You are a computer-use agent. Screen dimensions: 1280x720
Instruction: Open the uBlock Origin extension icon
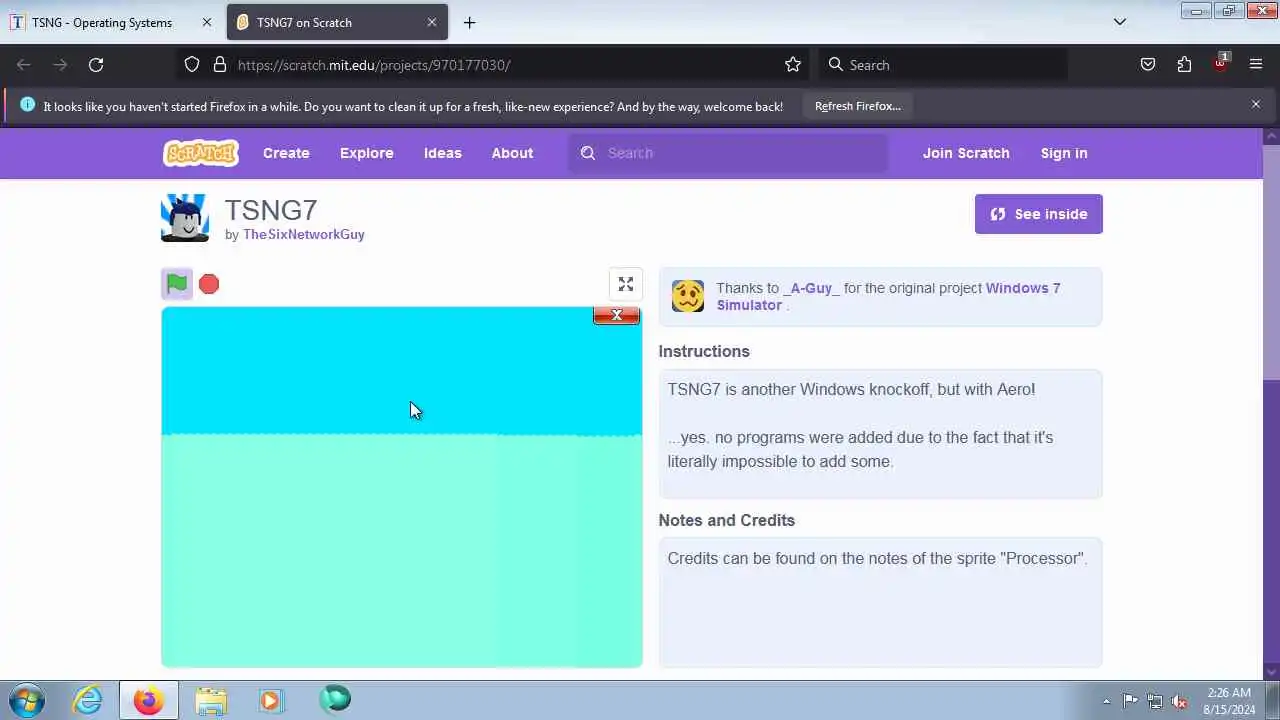pos(1220,63)
